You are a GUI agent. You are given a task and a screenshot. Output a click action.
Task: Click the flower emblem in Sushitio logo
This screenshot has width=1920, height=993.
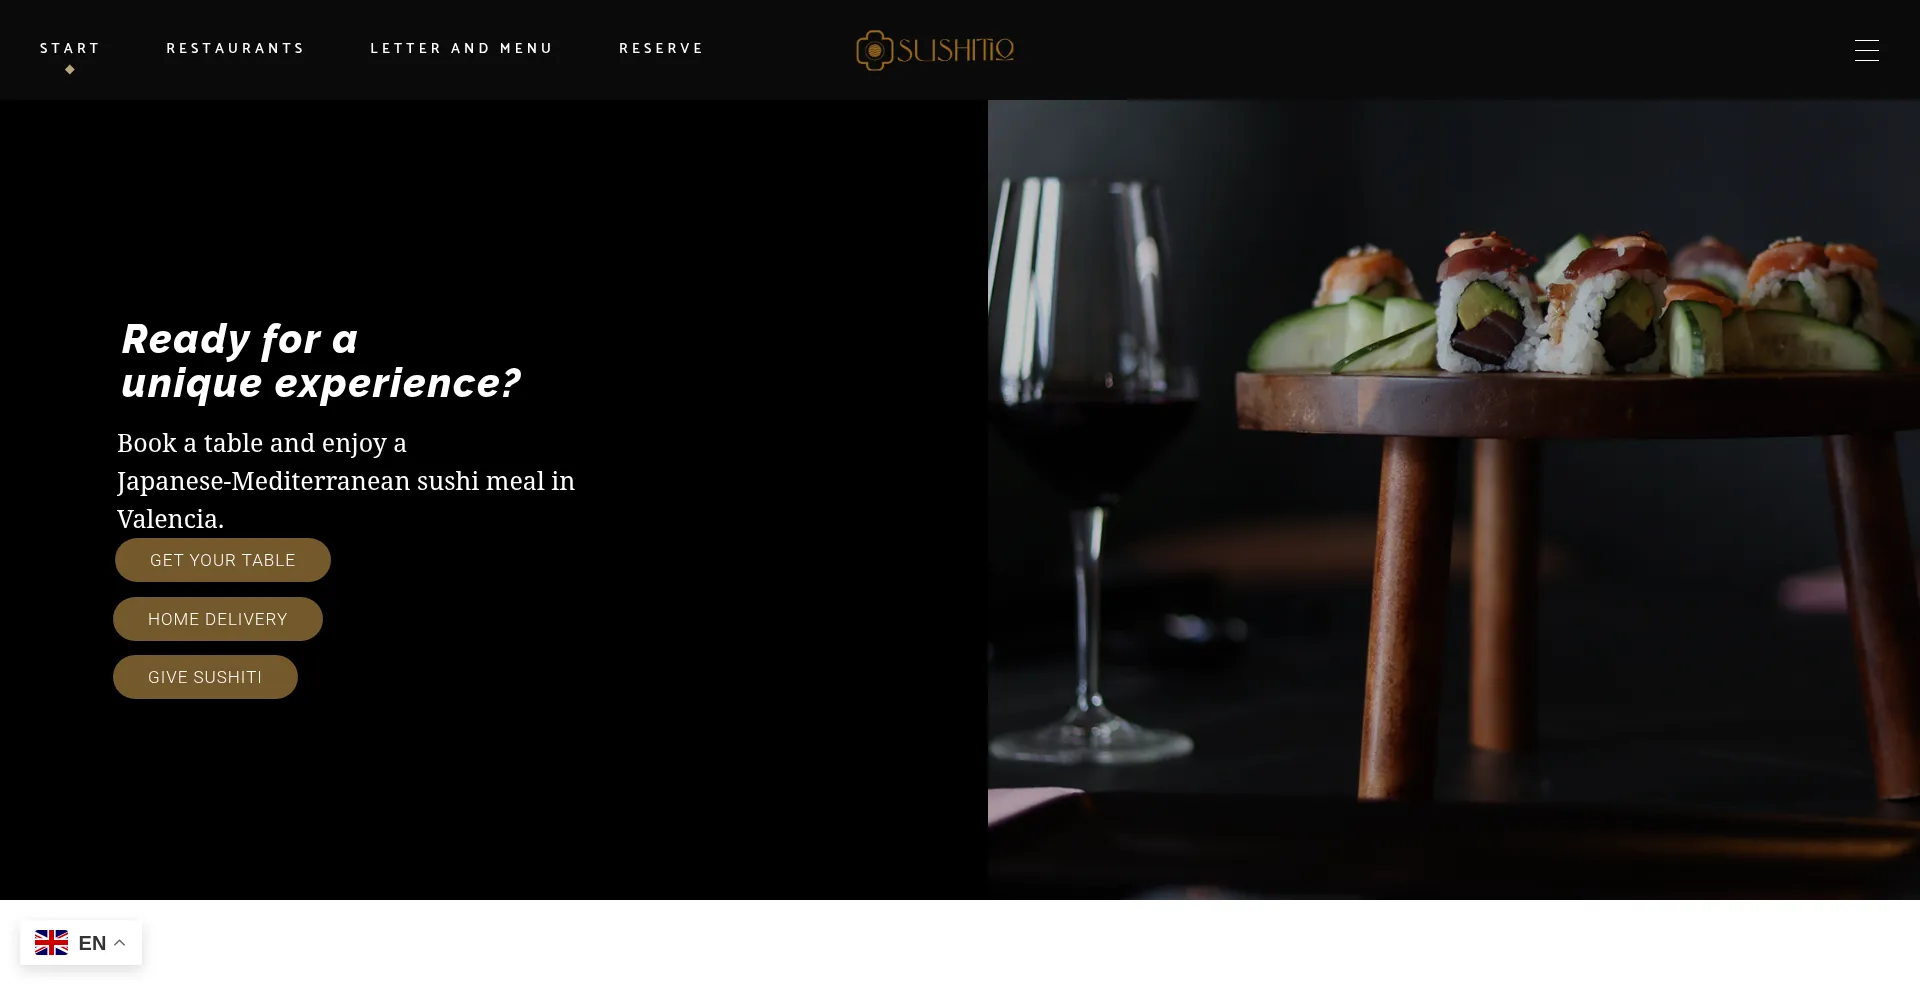(874, 50)
